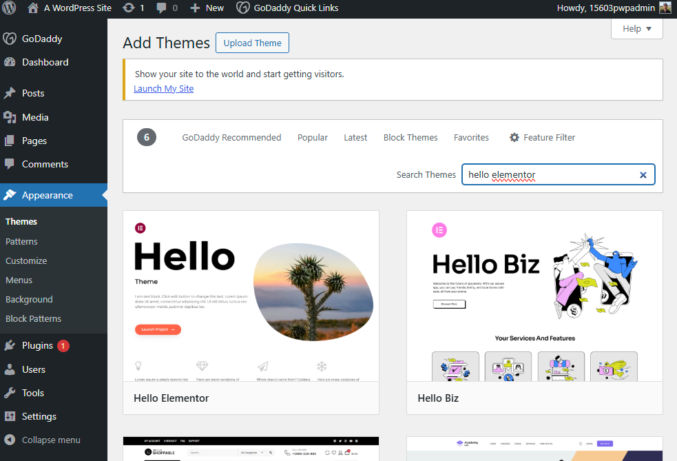Click the Hello Biz theme name

click(x=438, y=398)
